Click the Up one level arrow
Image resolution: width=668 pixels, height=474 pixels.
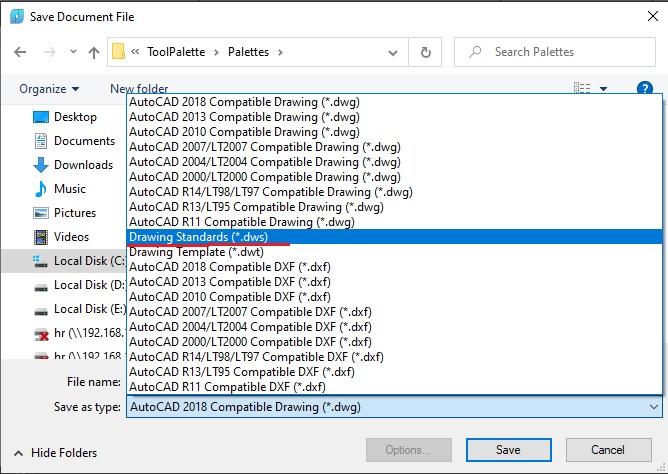(94, 52)
